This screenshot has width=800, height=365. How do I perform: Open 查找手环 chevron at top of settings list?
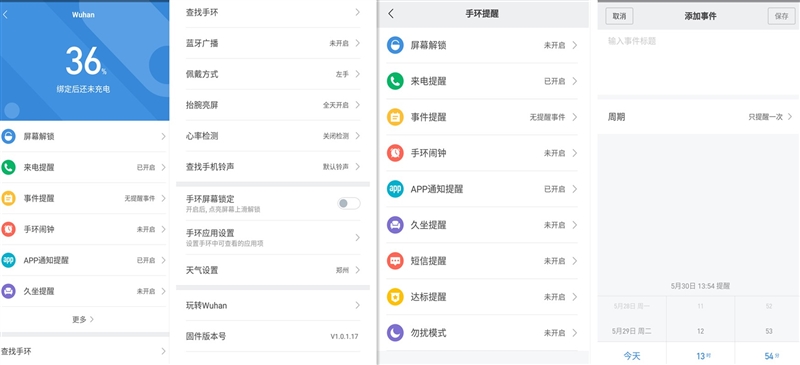358,12
